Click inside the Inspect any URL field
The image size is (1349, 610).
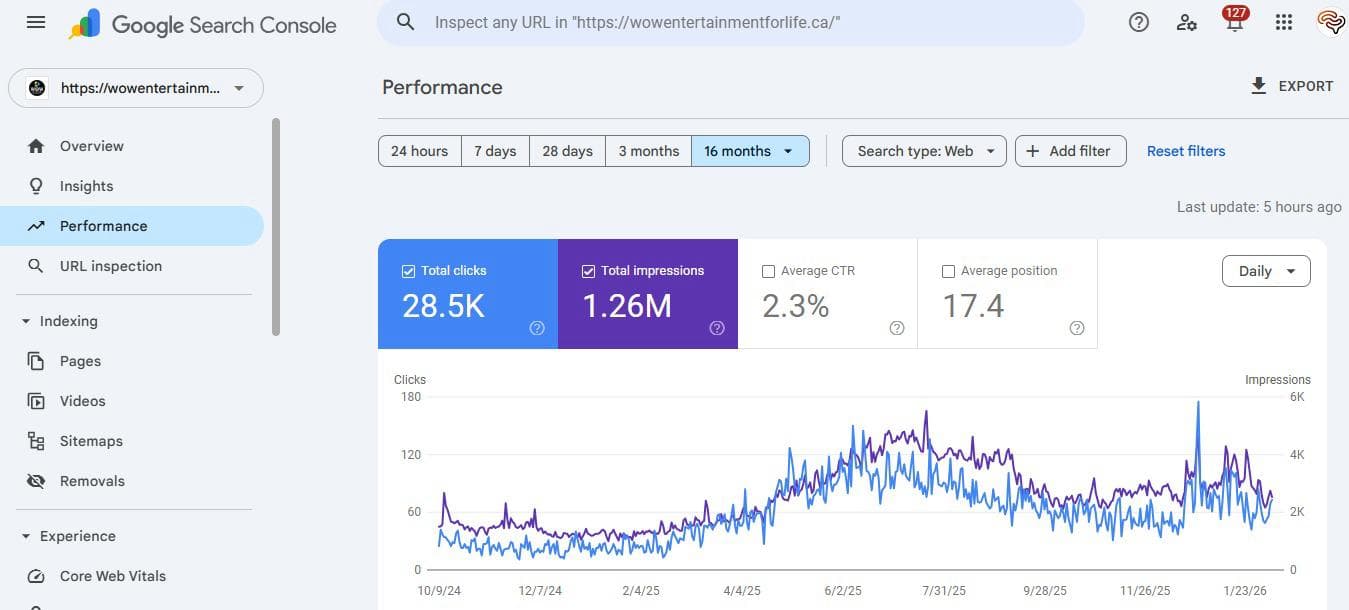click(700, 21)
